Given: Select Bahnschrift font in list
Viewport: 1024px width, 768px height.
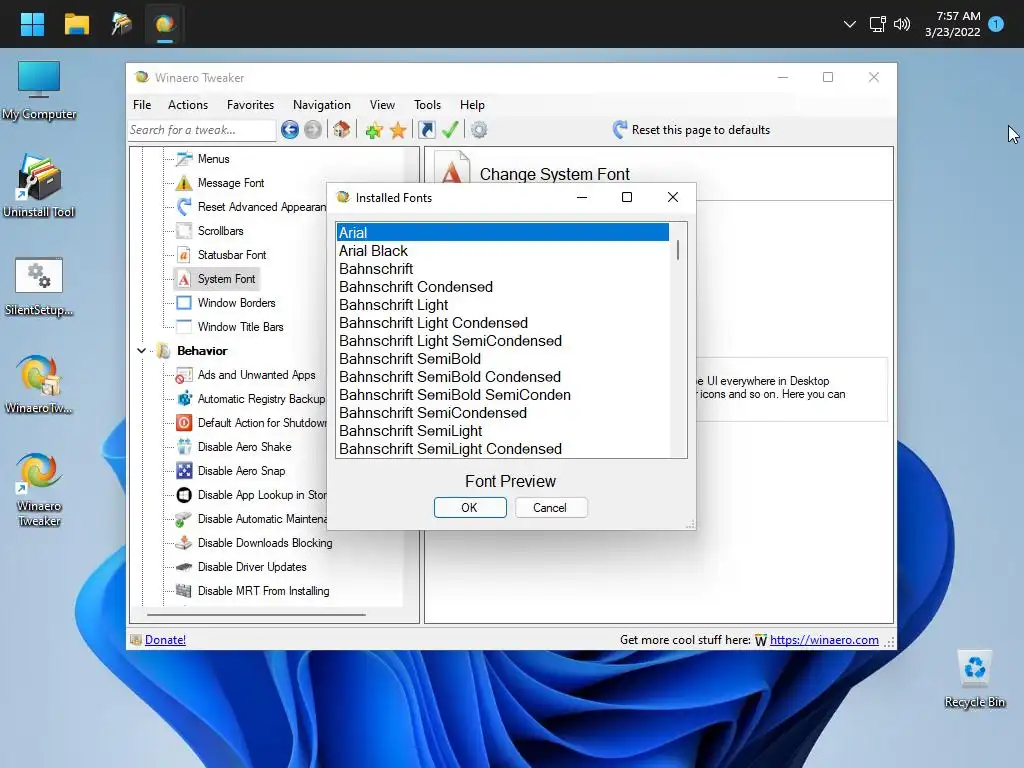Looking at the screenshot, I should [502, 269].
